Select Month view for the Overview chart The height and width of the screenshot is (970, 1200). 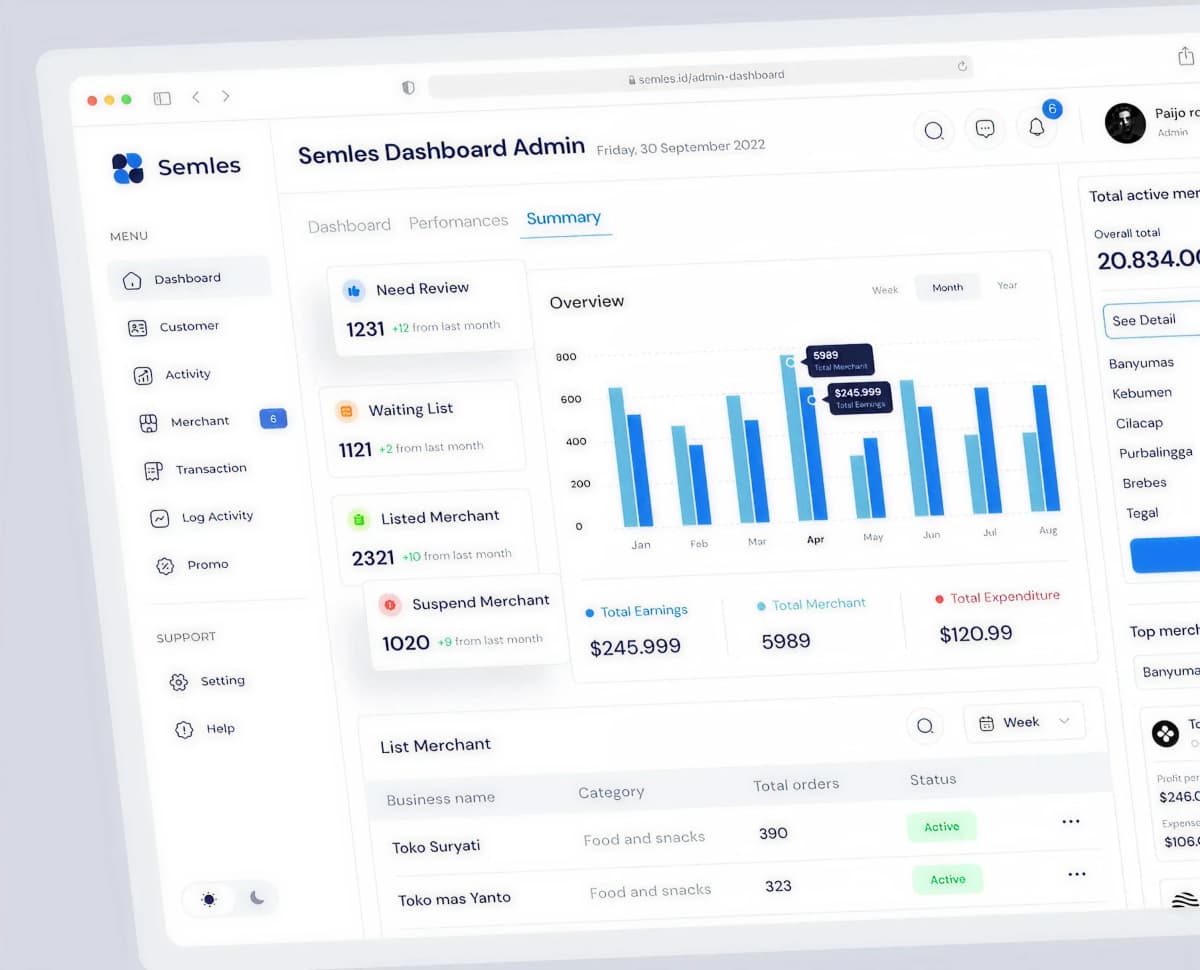tap(946, 287)
